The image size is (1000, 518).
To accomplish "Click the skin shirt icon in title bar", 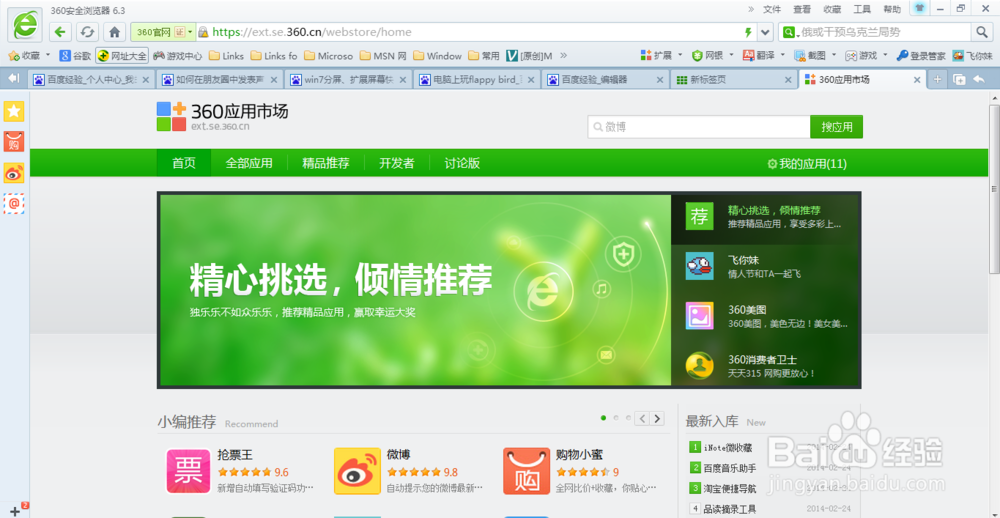I will point(919,8).
